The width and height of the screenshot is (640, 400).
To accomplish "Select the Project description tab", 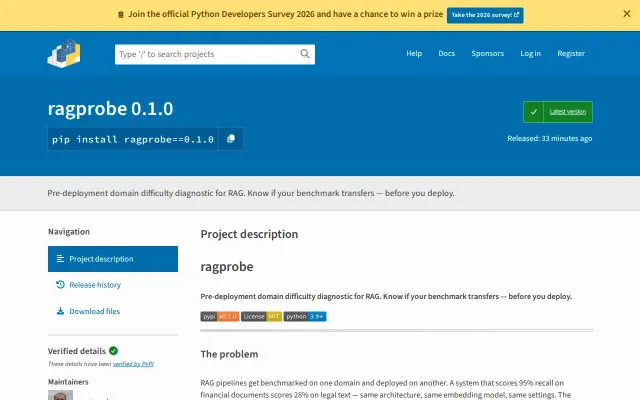I will [113, 259].
